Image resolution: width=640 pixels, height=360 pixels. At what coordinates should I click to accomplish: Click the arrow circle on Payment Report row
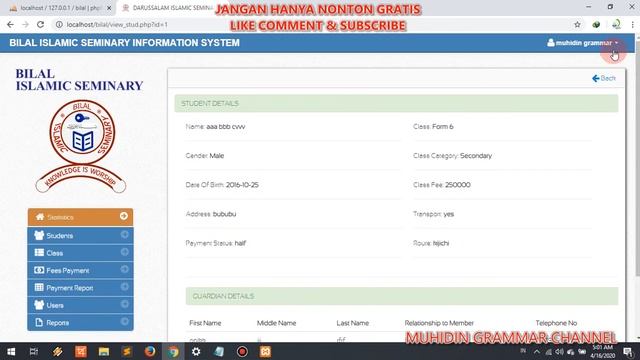(x=124, y=287)
